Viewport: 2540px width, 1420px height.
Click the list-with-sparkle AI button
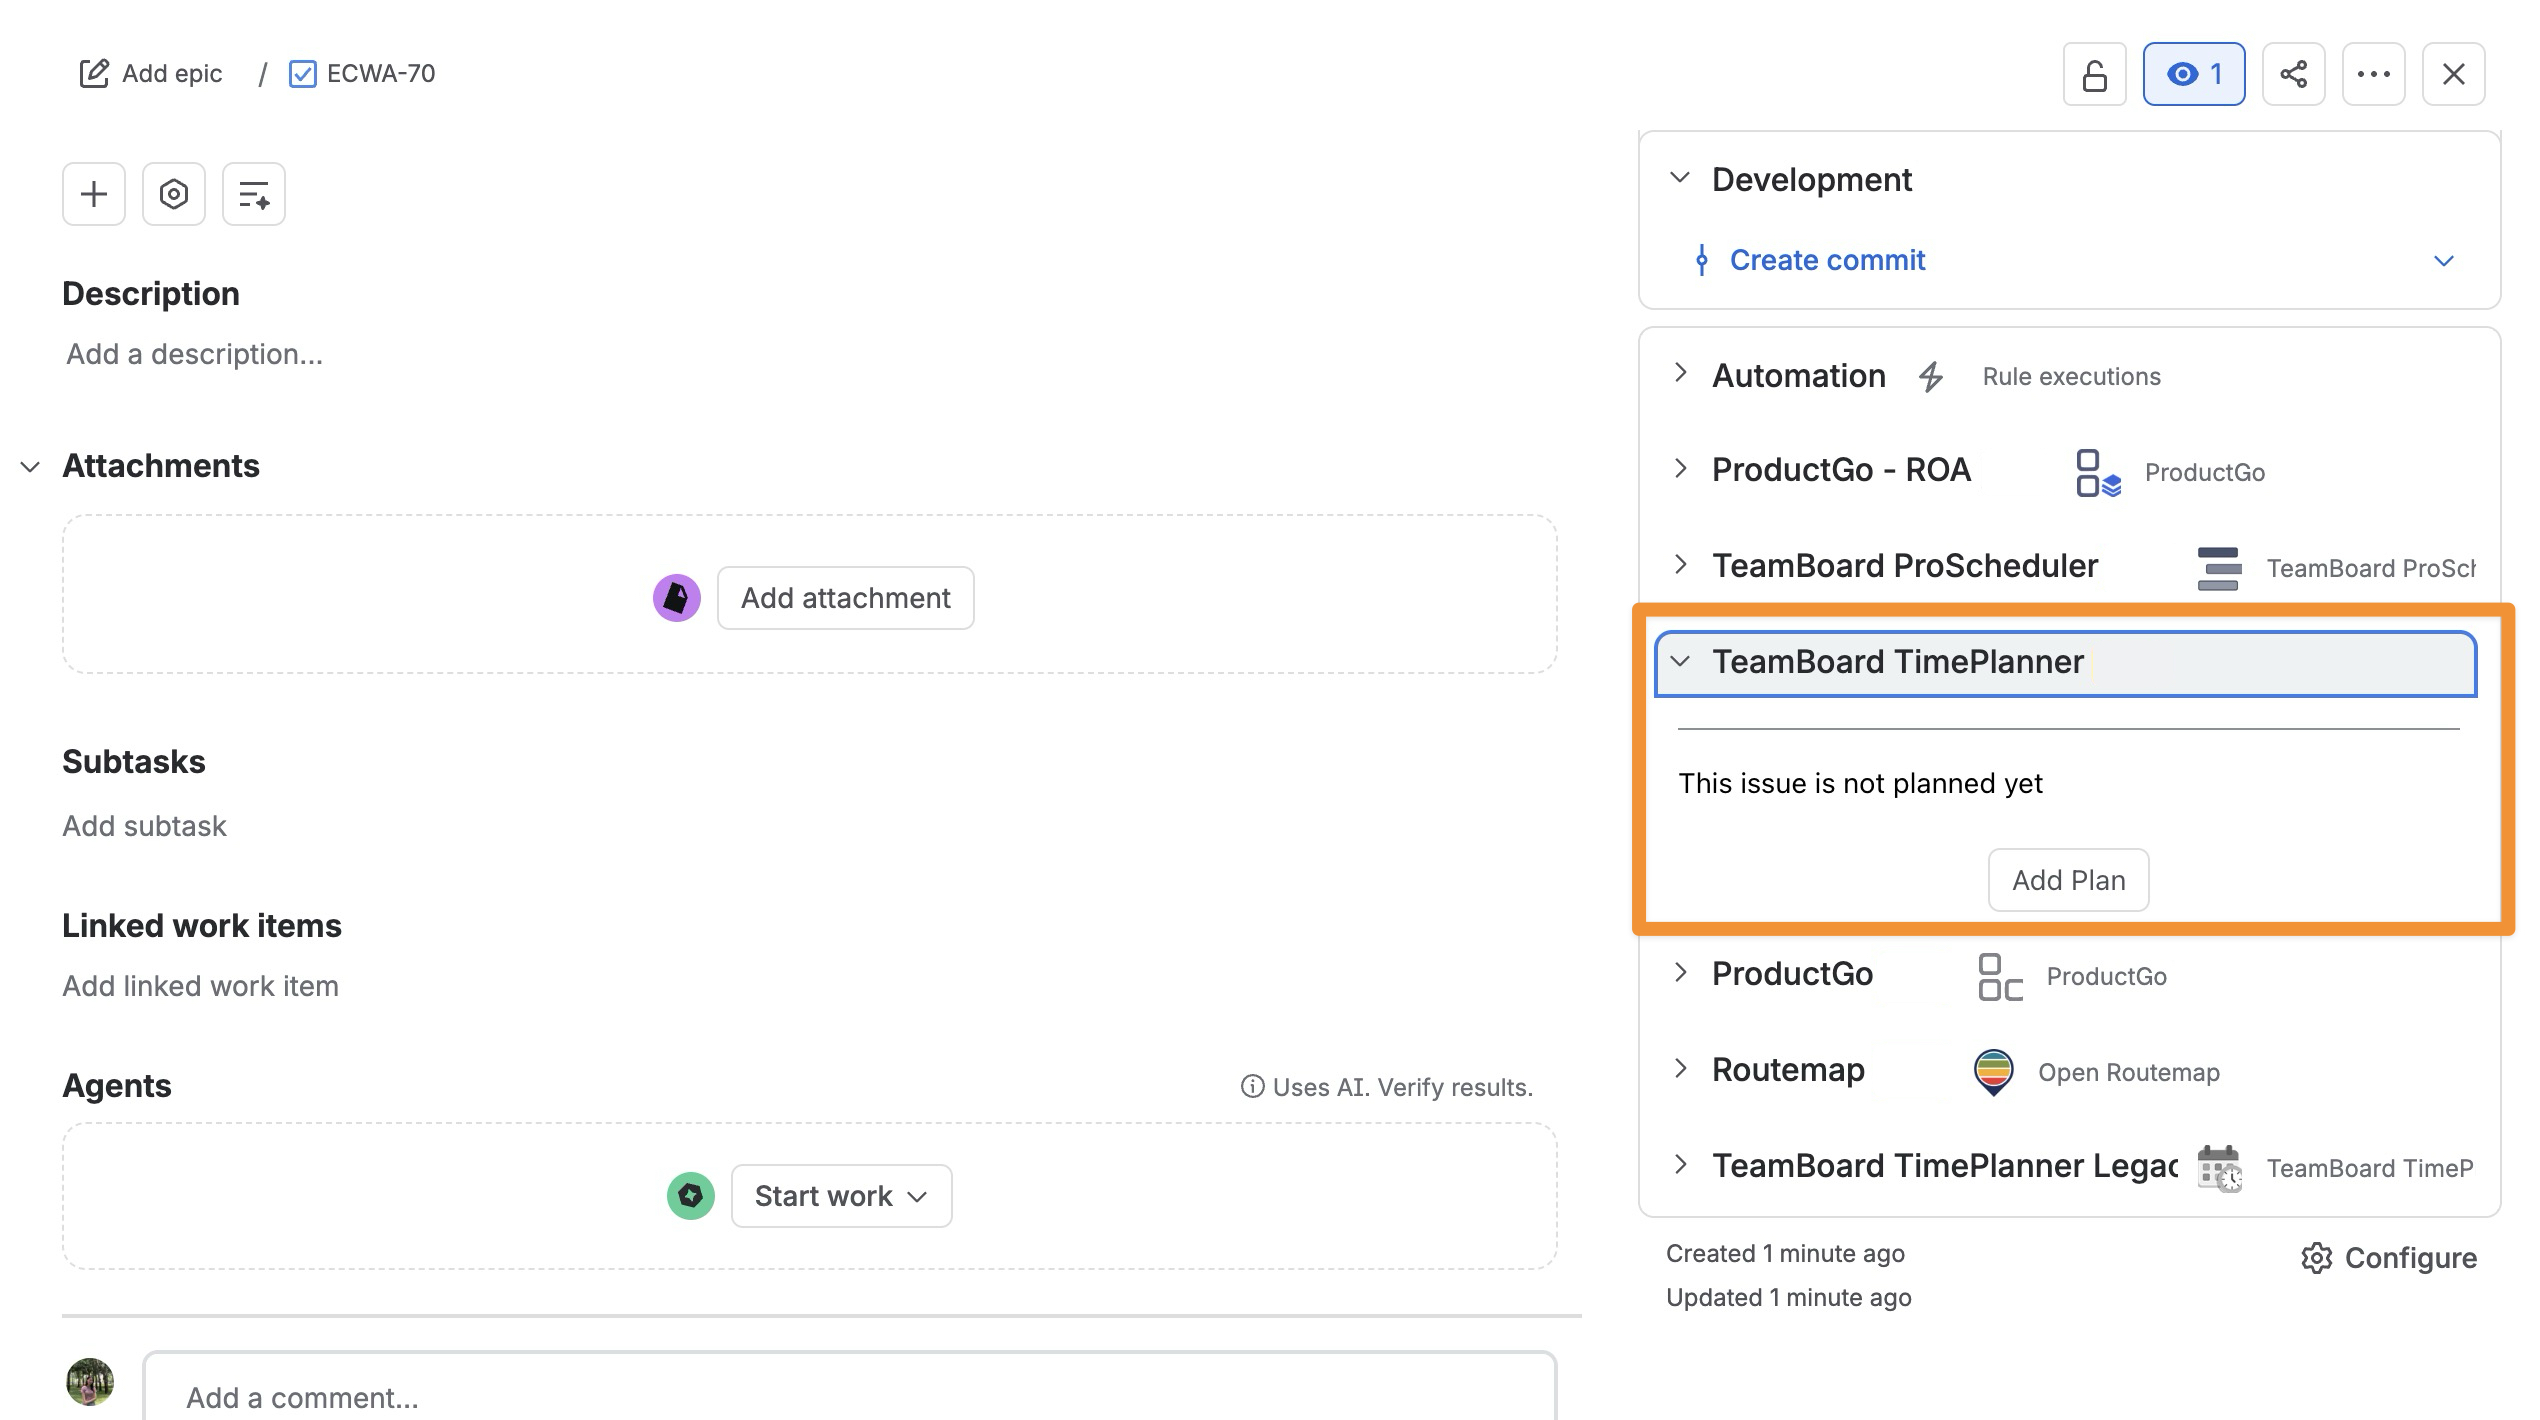254,194
